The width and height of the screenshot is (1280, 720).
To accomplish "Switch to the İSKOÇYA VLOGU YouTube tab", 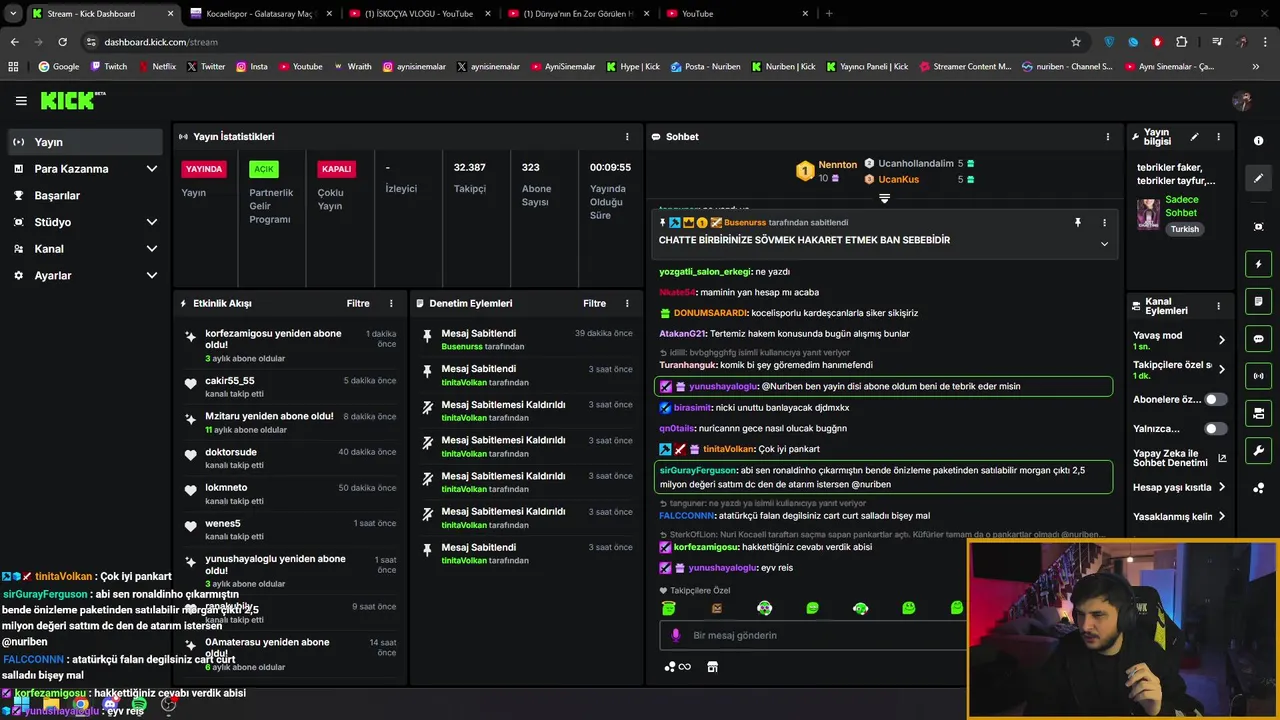I will (419, 14).
